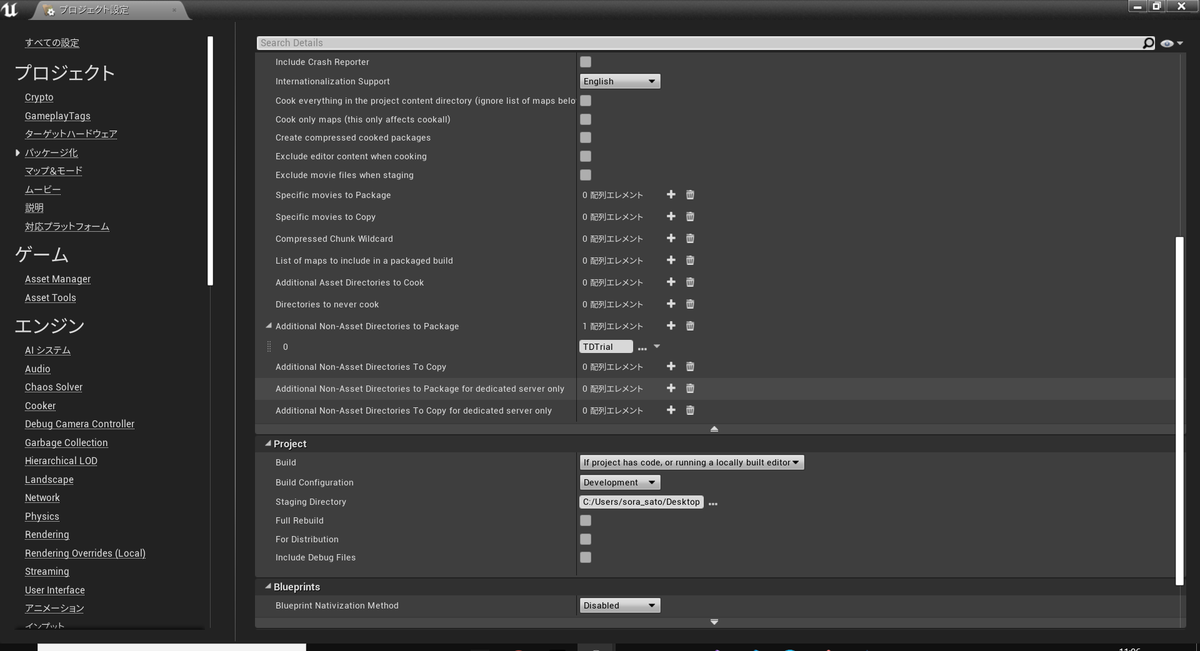Enable Cook everything in project content directory

pyautogui.click(x=586, y=100)
